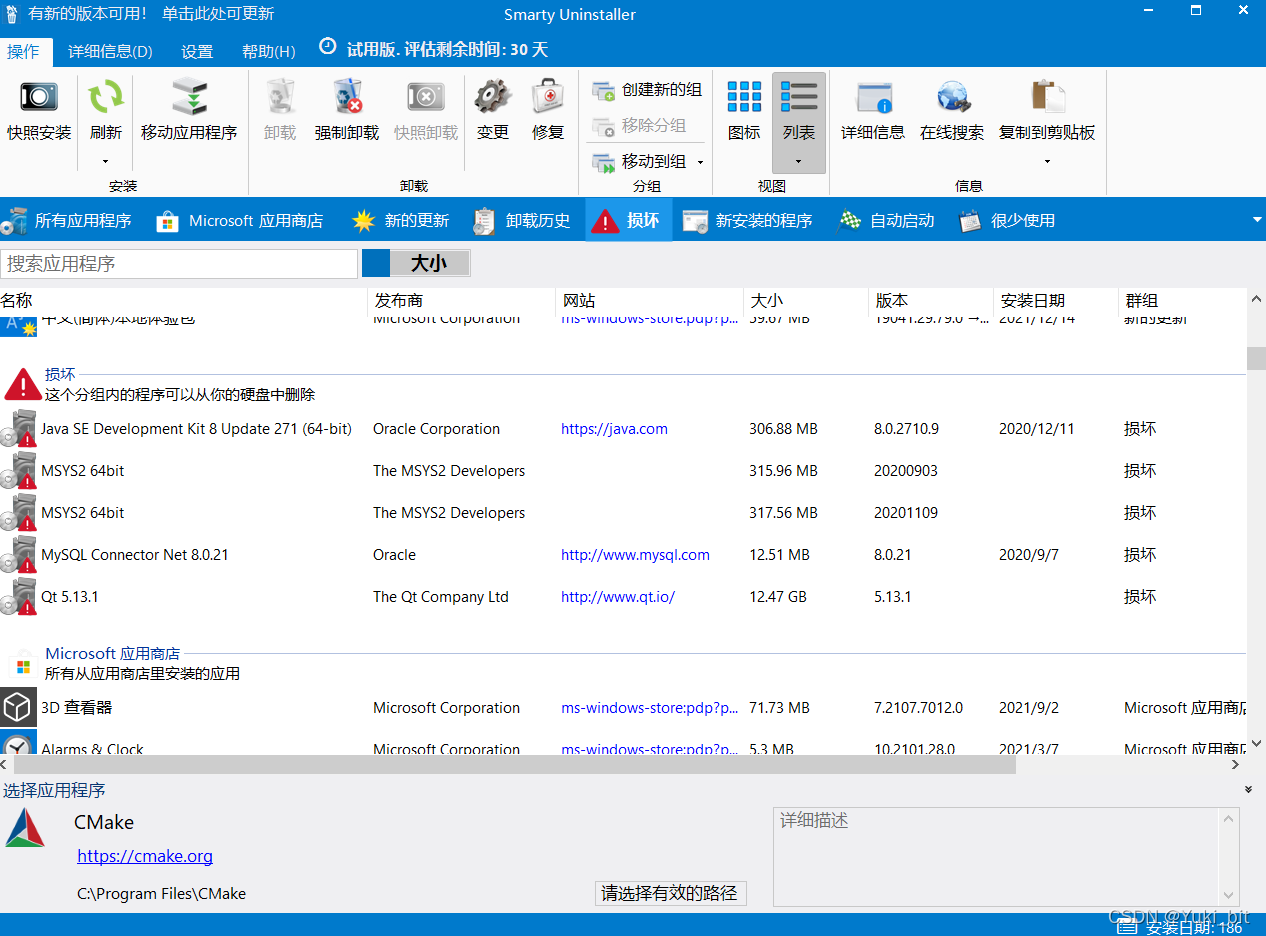Open 复制到剪贴板 dropdown arrow

(1047, 161)
